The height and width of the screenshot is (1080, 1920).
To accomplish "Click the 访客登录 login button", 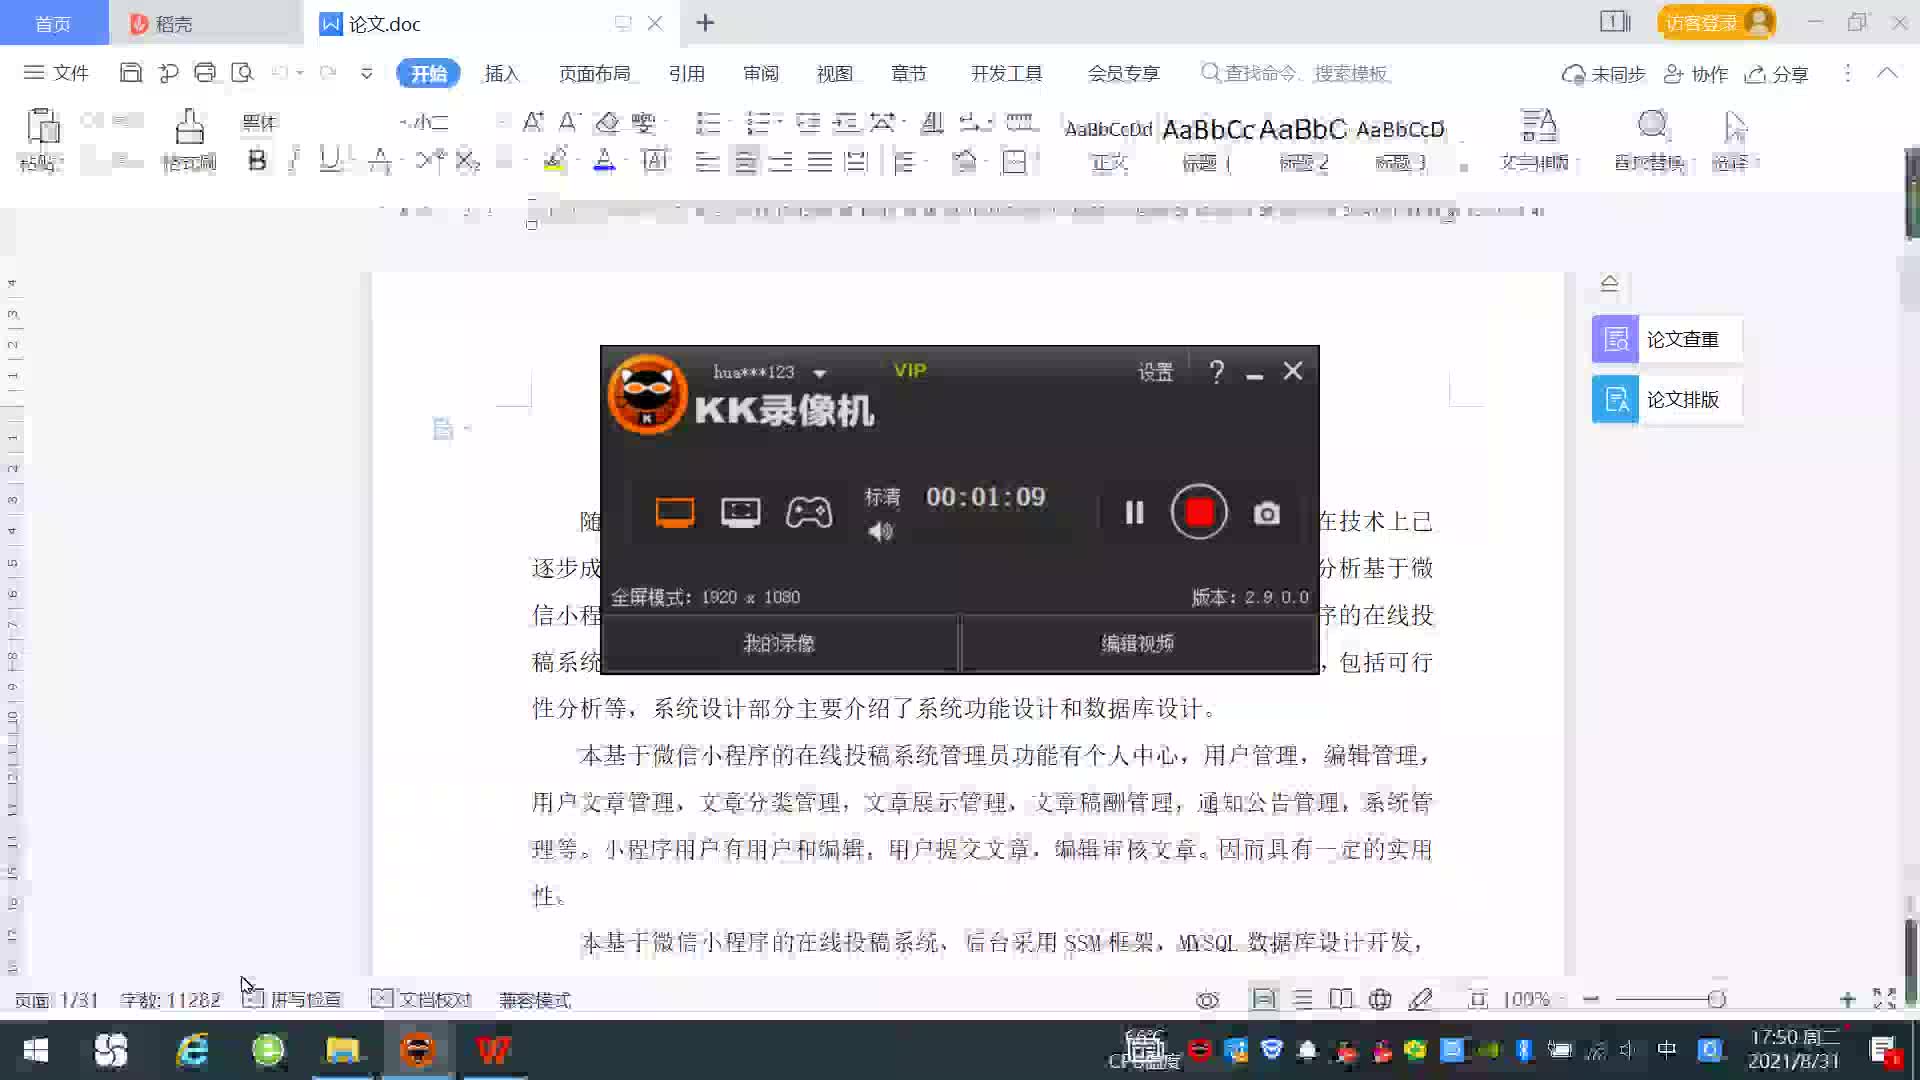I will pyautogui.click(x=1716, y=22).
